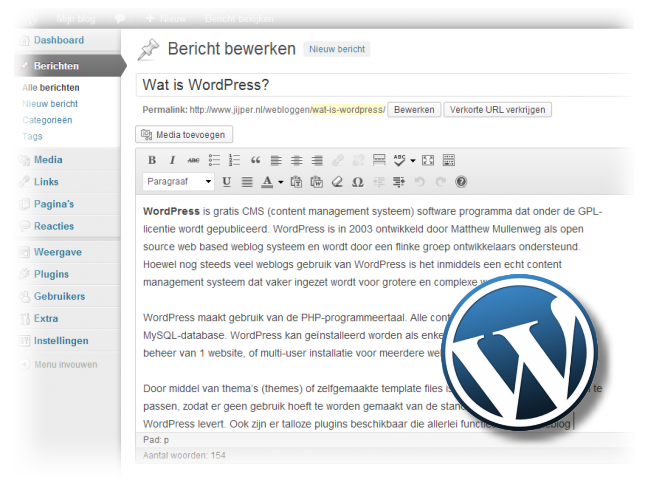Justify text alignment
The image size is (653, 485).
[247, 182]
